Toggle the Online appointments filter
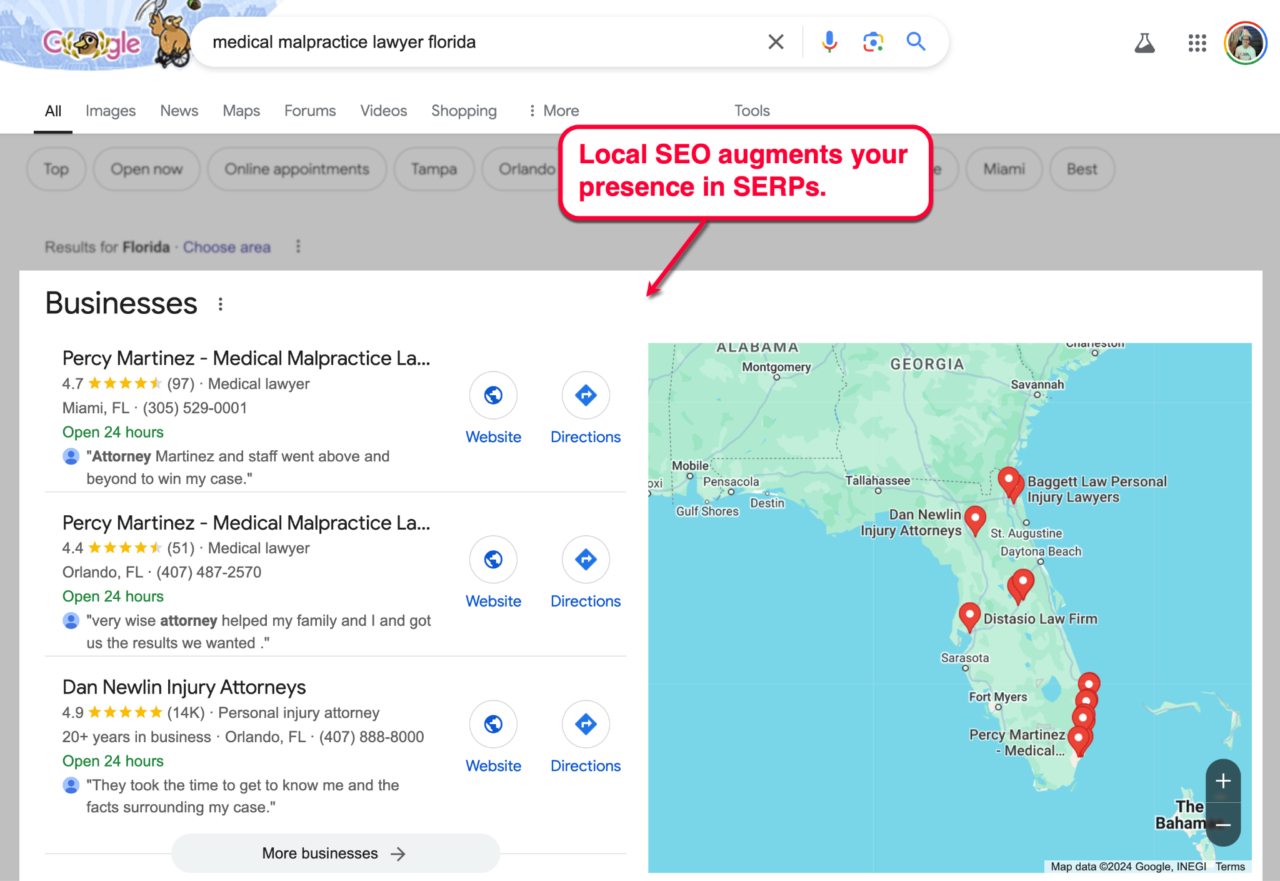The height and width of the screenshot is (881, 1280). (x=297, y=169)
